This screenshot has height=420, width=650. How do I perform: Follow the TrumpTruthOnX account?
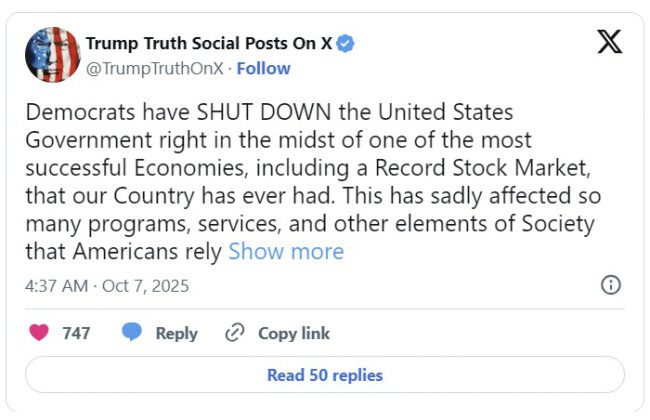(264, 68)
